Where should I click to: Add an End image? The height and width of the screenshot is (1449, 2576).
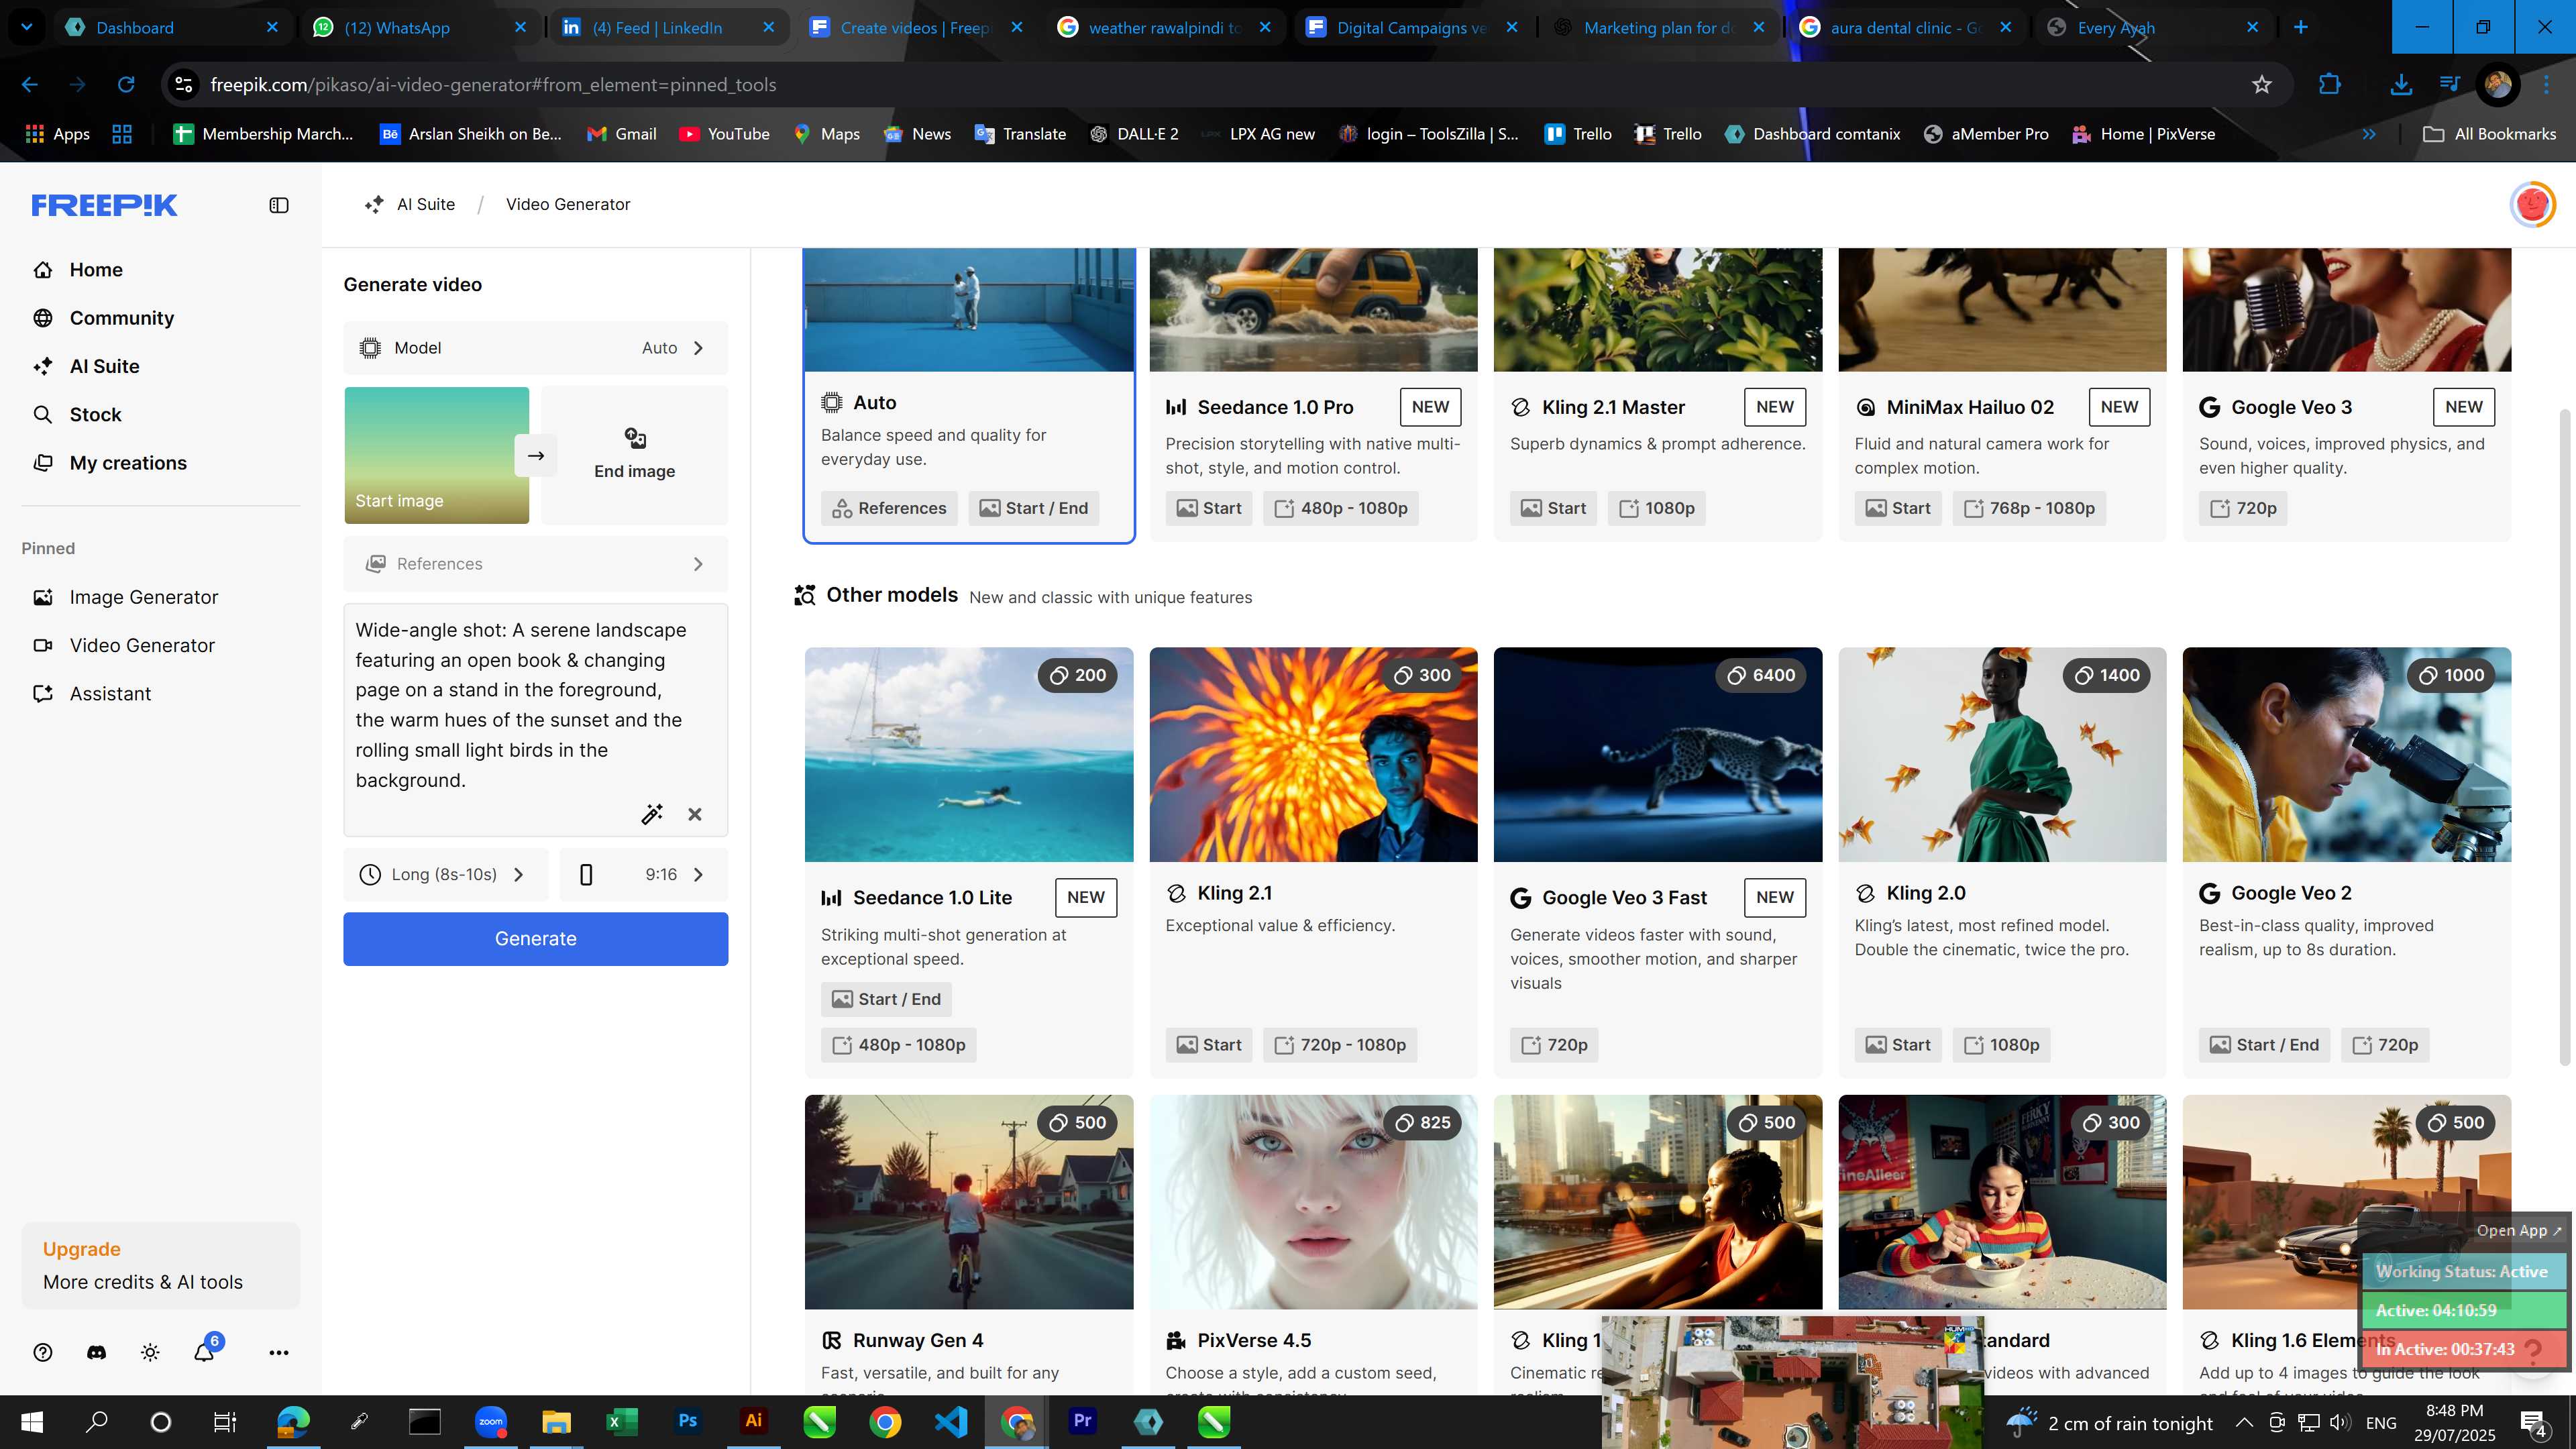click(635, 455)
